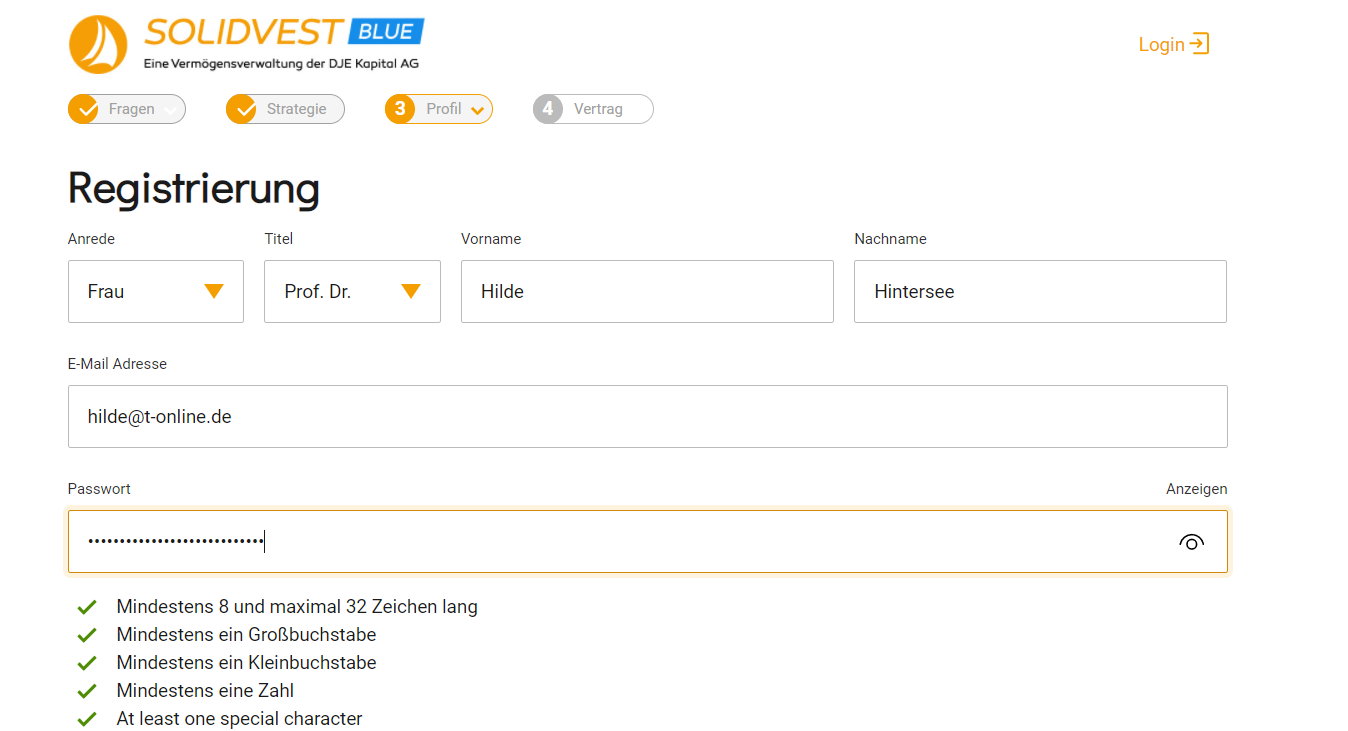Click the Nachname field containing Hintersee
Screen dimensions: 1348x731
tap(1040, 291)
